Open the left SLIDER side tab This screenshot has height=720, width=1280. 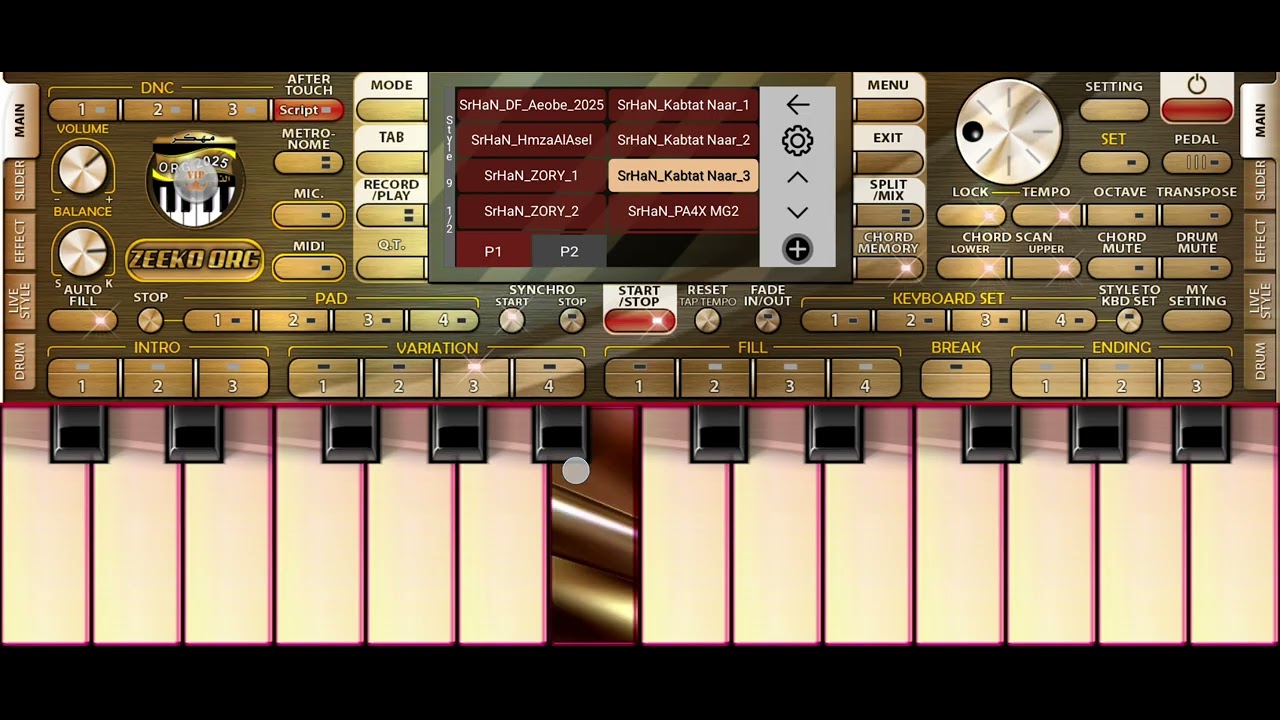point(20,181)
